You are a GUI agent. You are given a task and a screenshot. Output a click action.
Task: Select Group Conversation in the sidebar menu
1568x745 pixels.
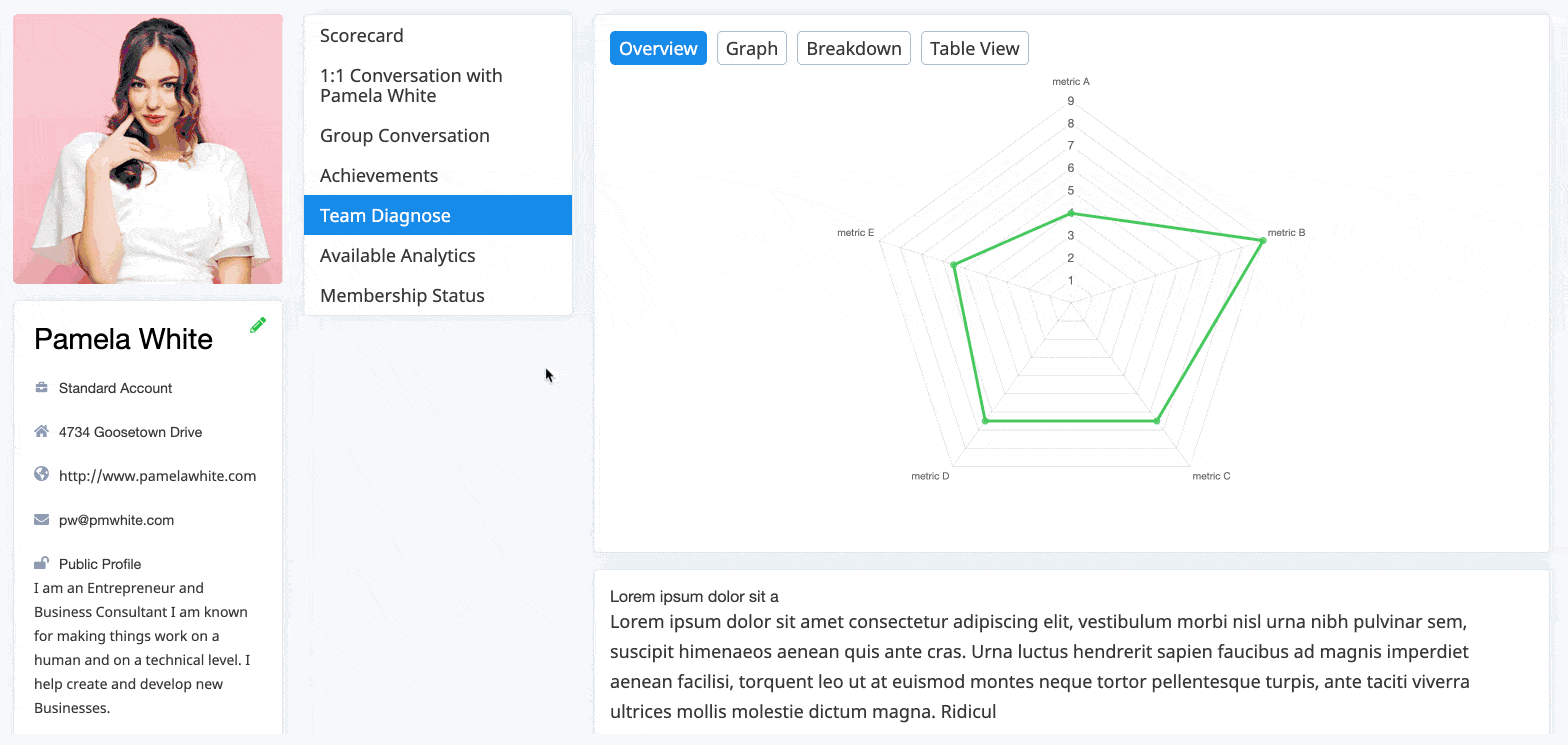tap(438, 135)
